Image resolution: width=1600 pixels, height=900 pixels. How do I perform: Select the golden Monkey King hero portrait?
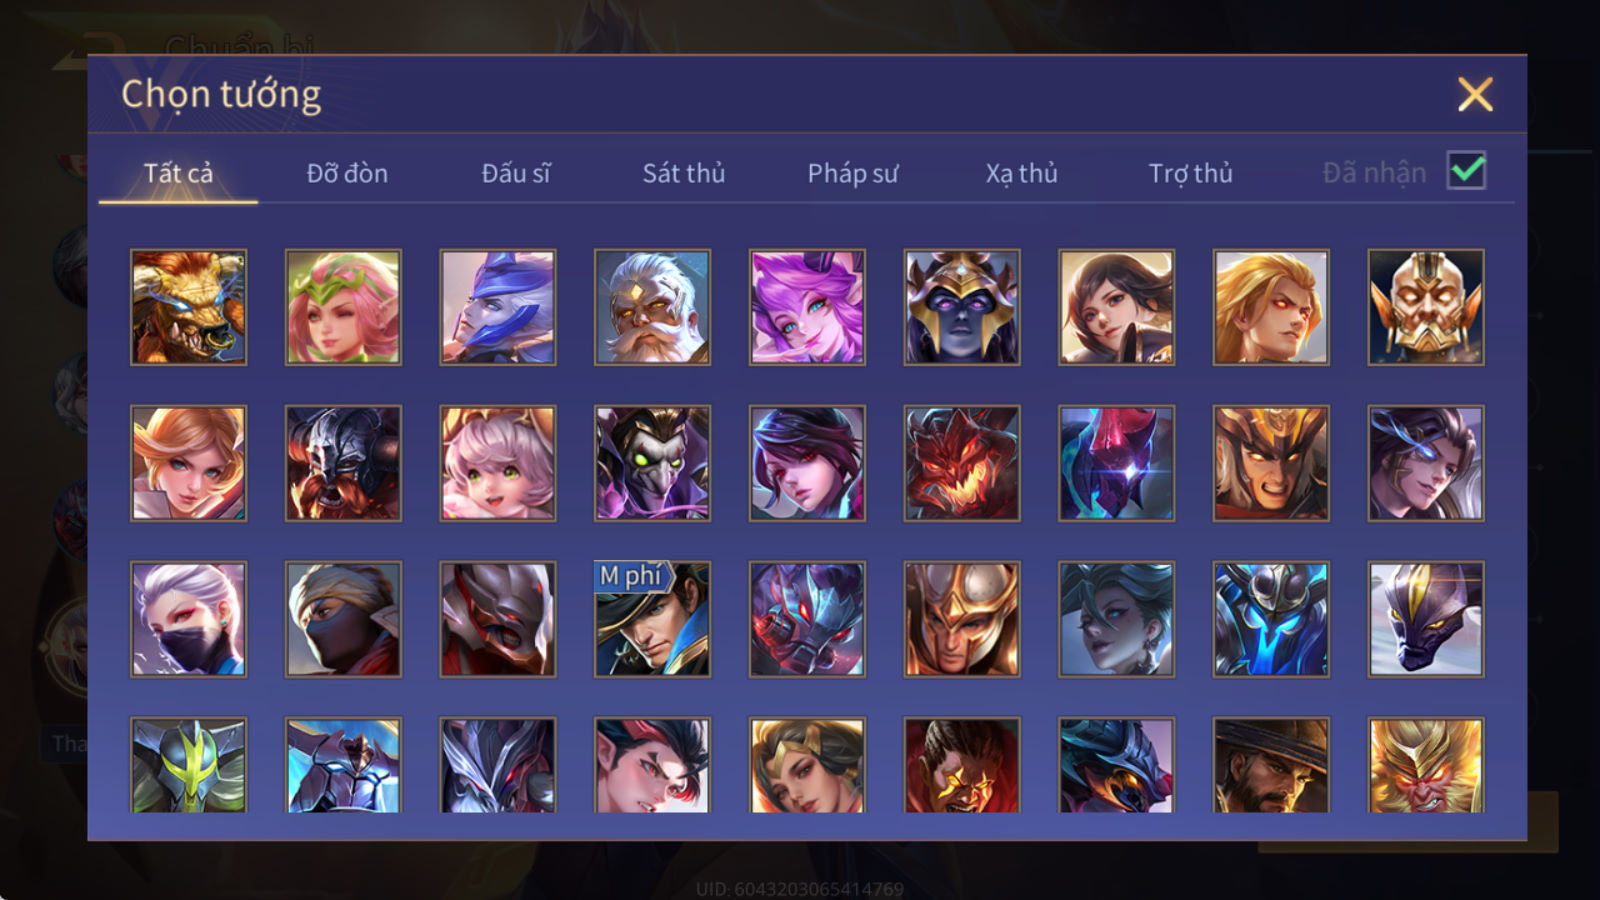tap(1426, 765)
